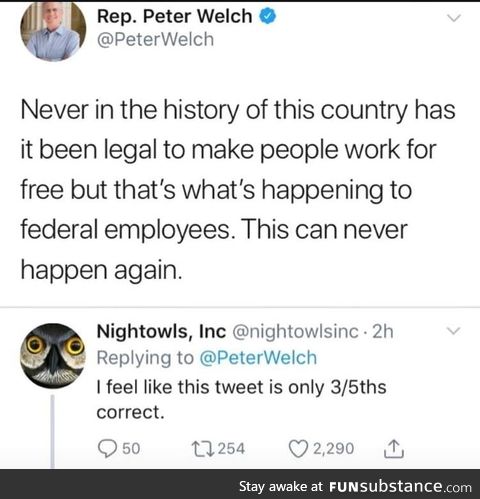Open the @PeterWelch handle under the name
This screenshot has width=480, height=499.
tap(156, 39)
